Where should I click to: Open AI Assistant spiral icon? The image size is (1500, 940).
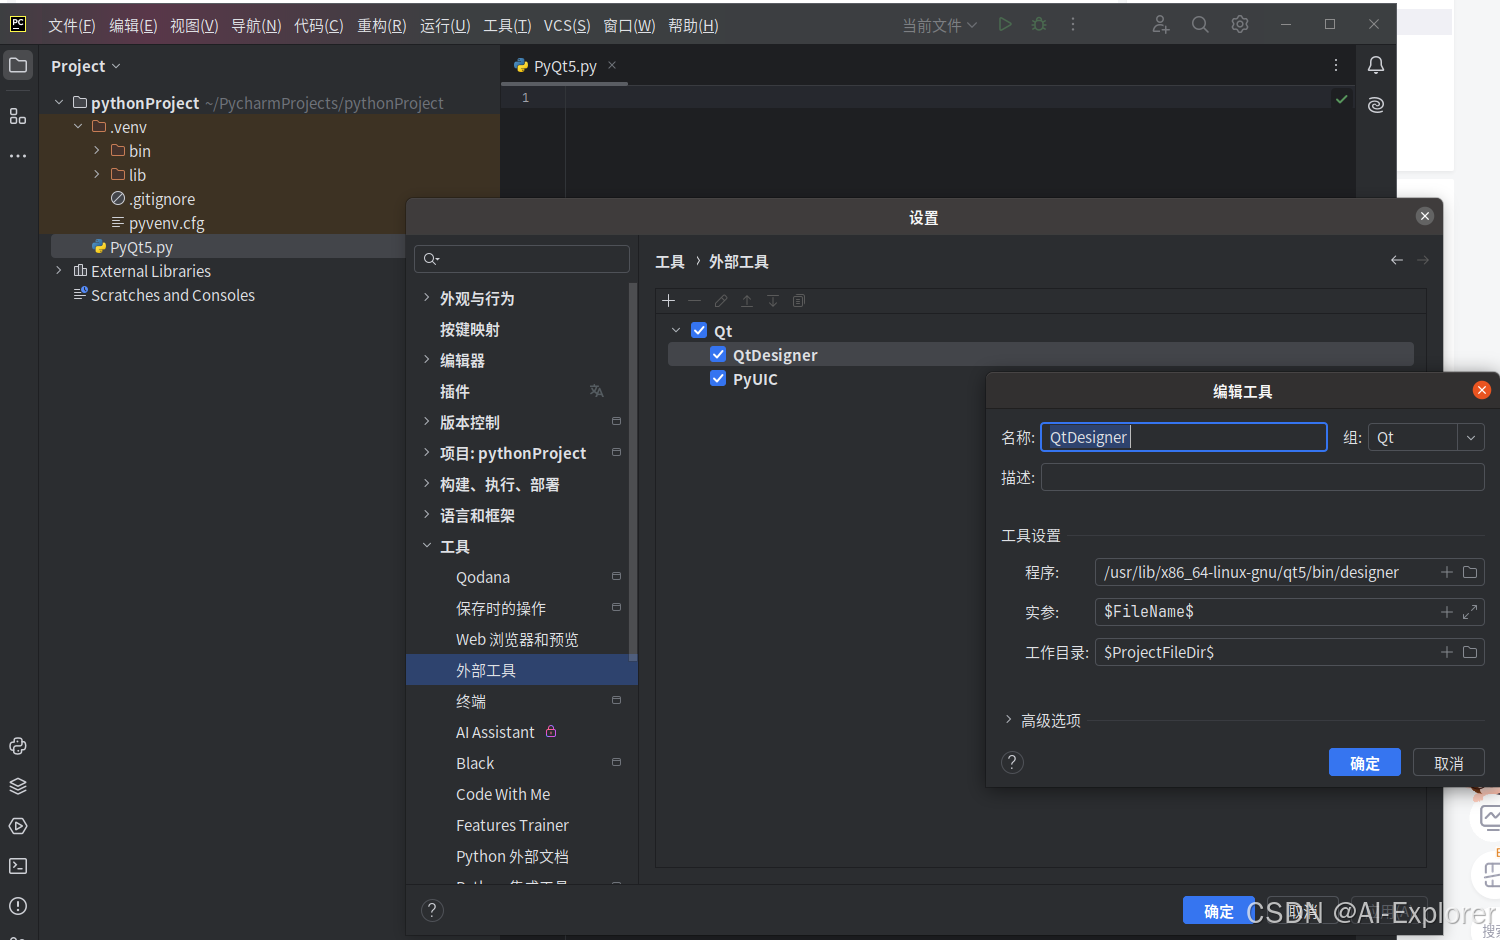point(1376,105)
